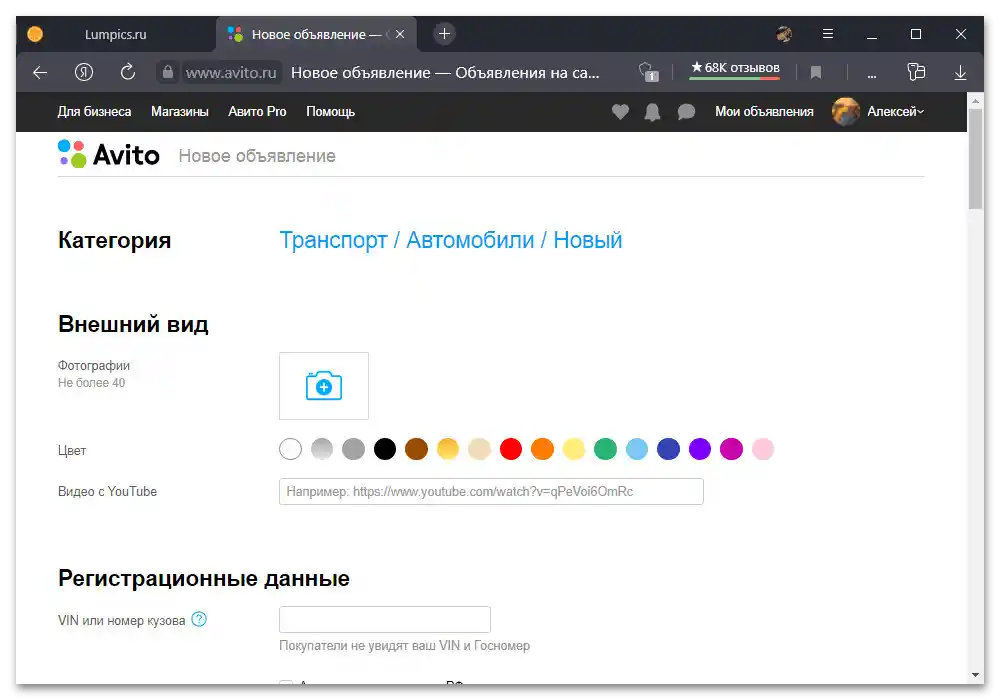Viewport: 1000px width, 700px height.
Task: Click the Алексей user avatar
Action: (x=846, y=112)
